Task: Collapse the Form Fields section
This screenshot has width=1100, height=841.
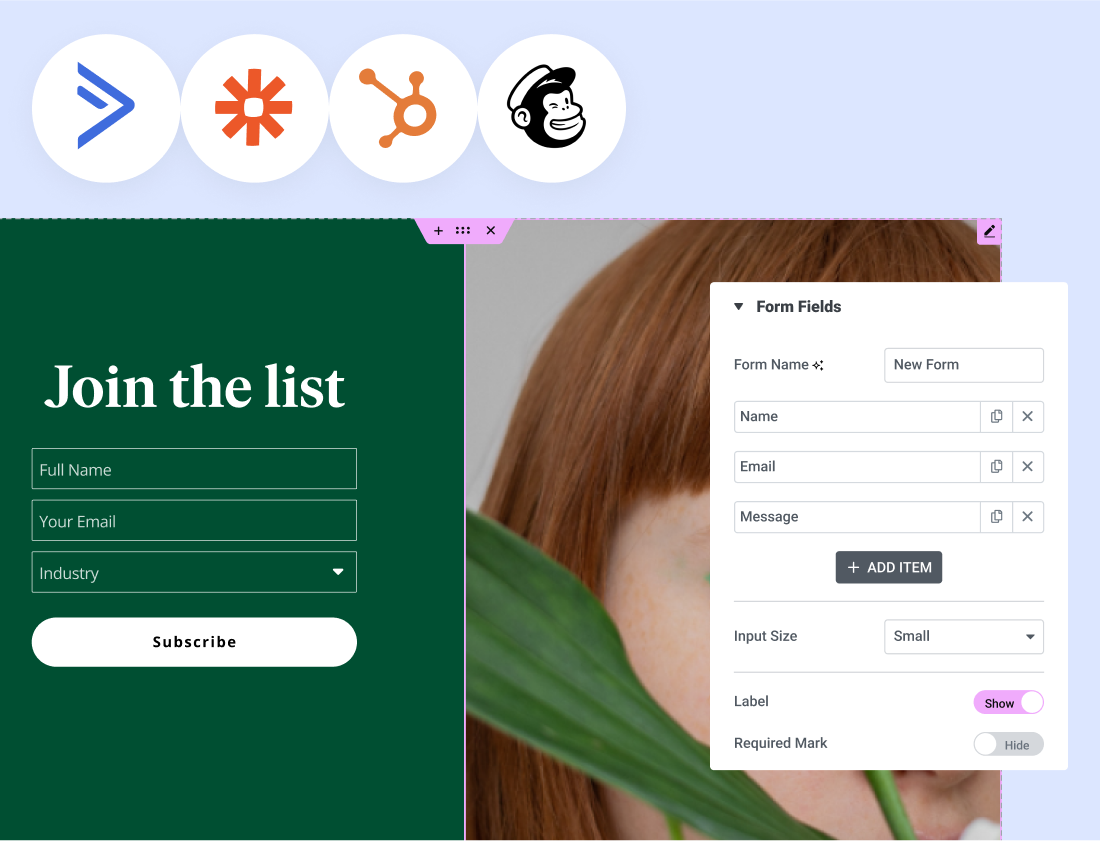Action: [x=738, y=307]
